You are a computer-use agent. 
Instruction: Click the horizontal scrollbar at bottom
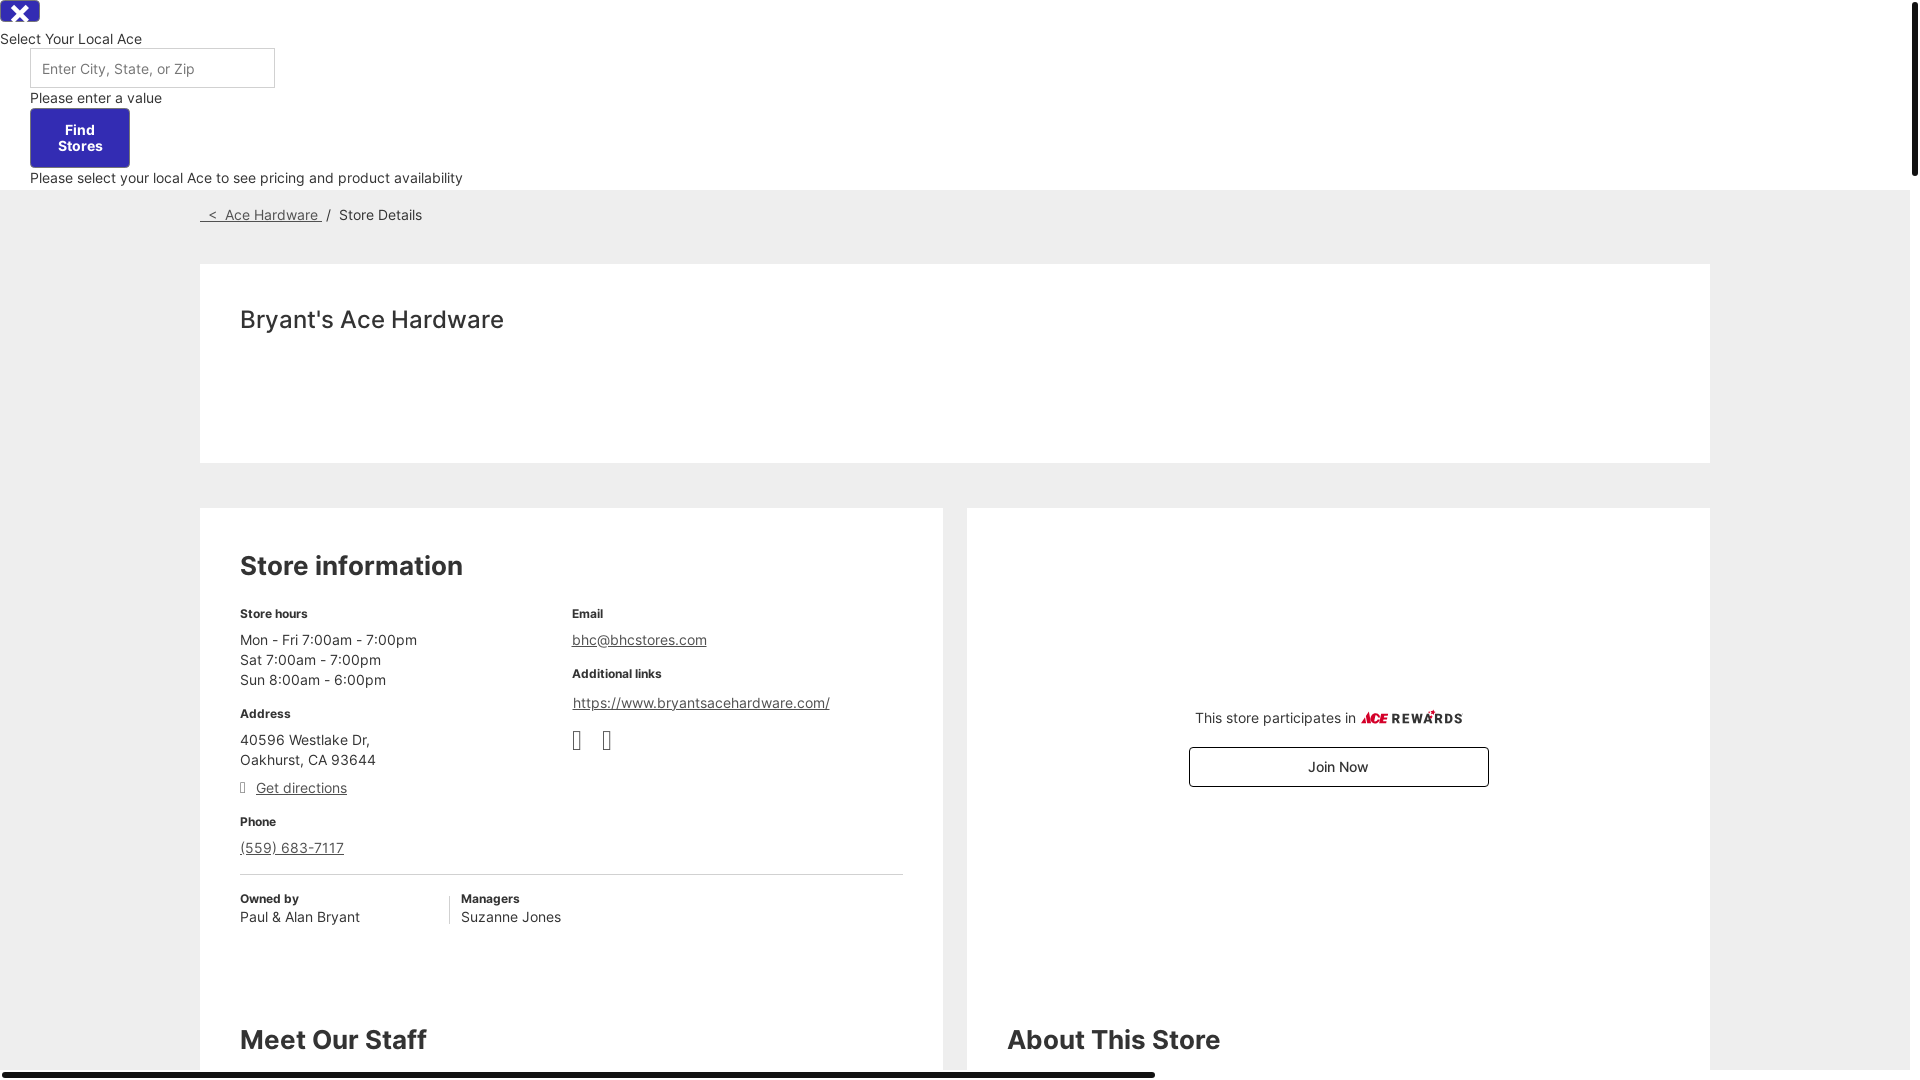578,1075
